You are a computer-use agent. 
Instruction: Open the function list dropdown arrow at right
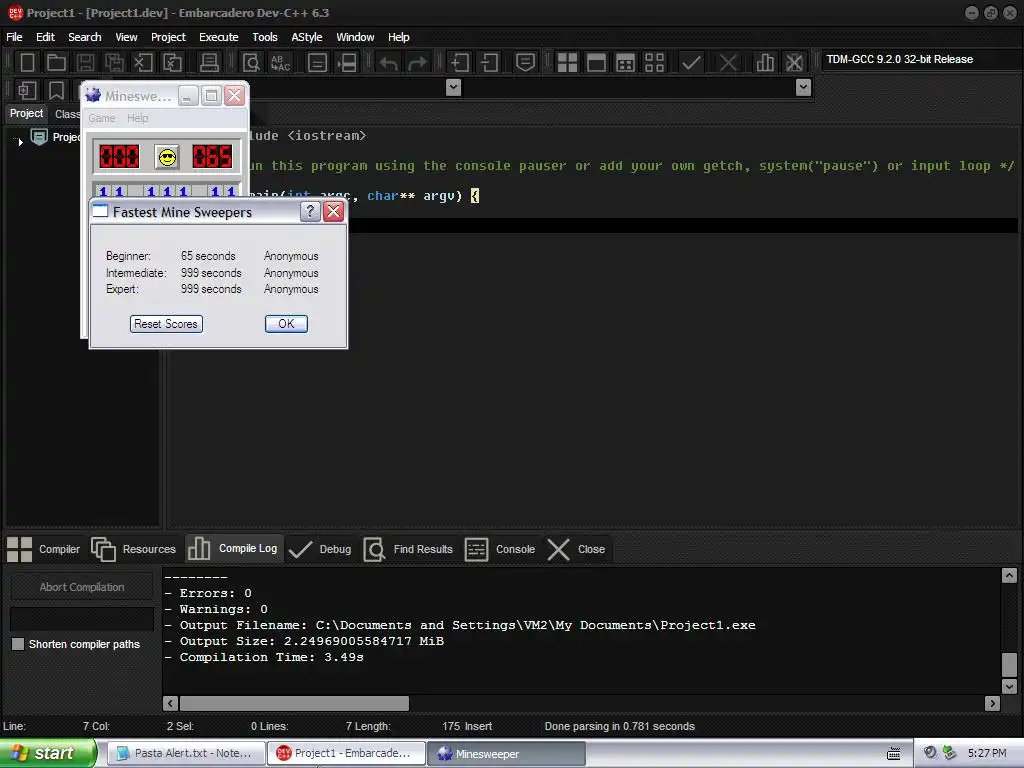tap(804, 88)
